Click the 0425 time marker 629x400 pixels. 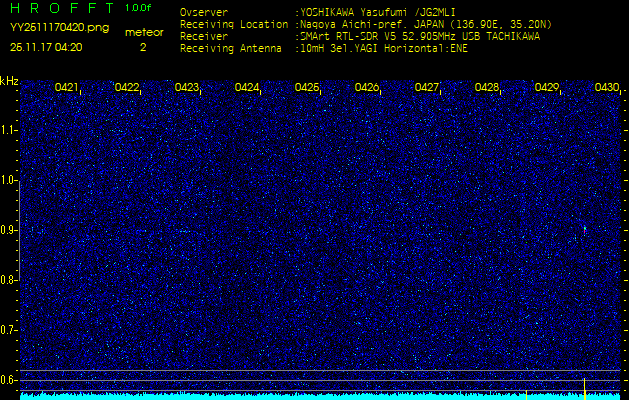pyautogui.click(x=307, y=88)
